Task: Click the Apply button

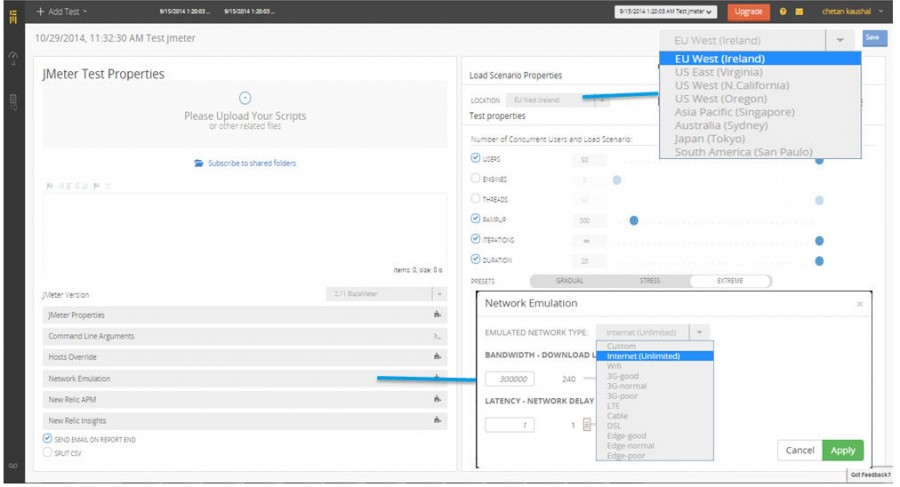Action: (843, 450)
